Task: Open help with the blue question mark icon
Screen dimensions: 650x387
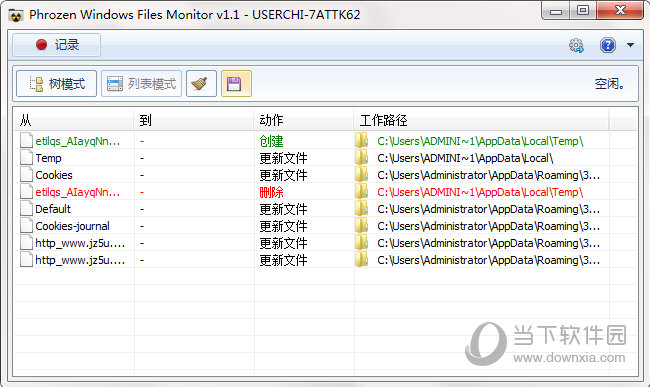Action: (x=608, y=45)
